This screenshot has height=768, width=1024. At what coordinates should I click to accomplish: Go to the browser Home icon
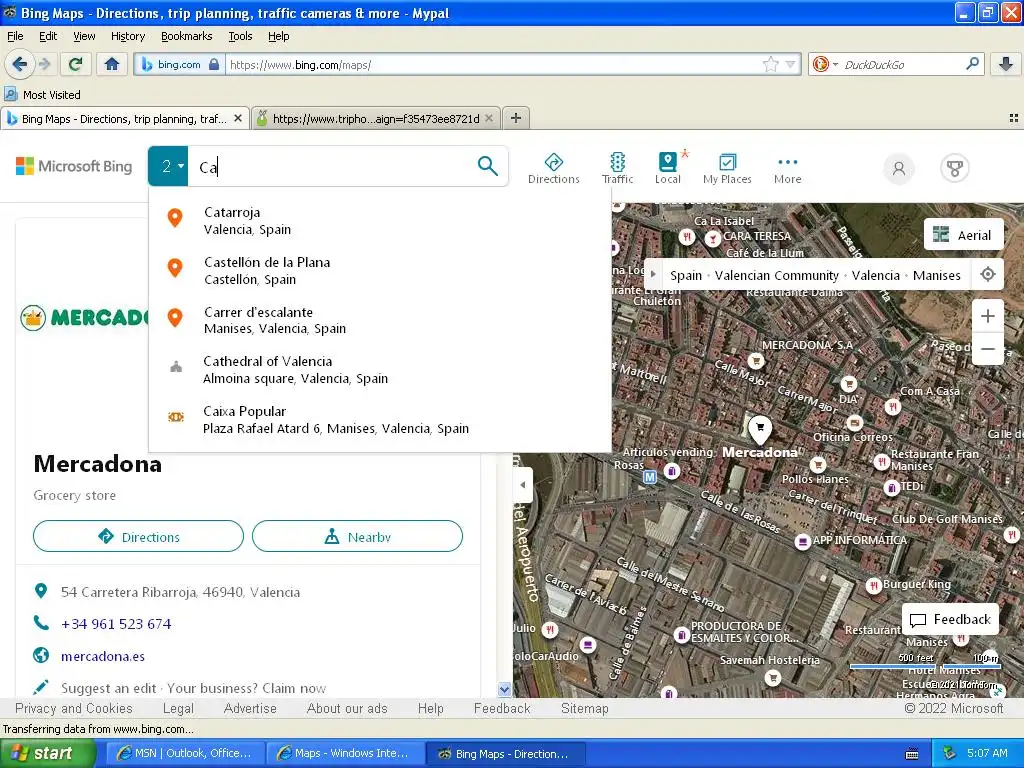[112, 64]
